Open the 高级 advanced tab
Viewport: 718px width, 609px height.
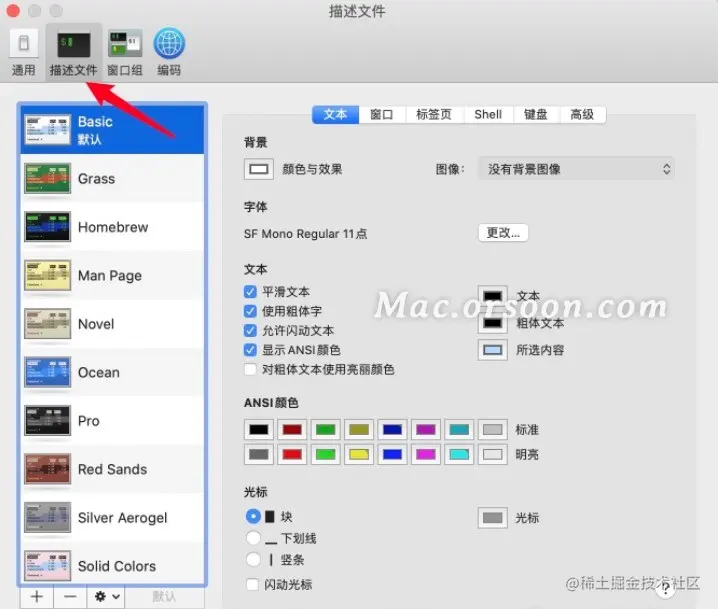[582, 114]
